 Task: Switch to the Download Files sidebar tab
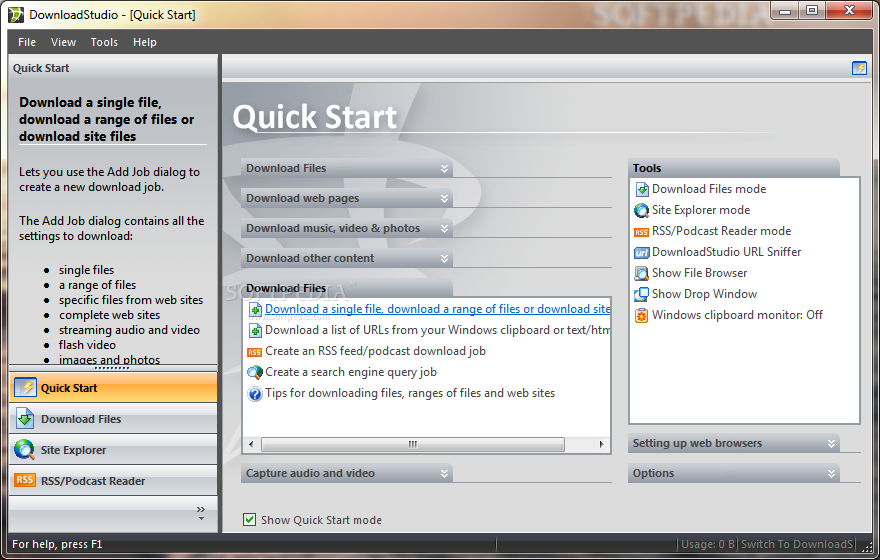click(x=113, y=419)
